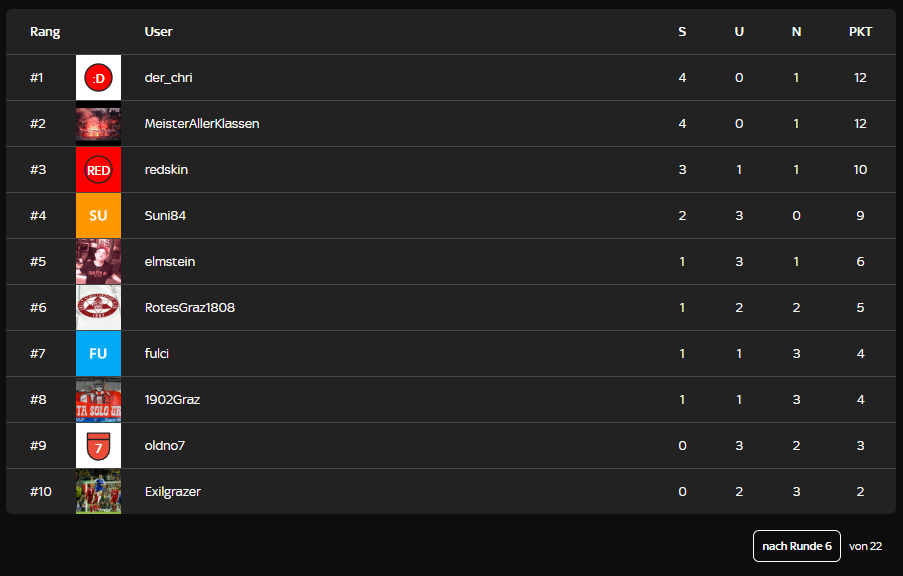Click the Rang column header
This screenshot has width=903, height=576.
tap(45, 32)
